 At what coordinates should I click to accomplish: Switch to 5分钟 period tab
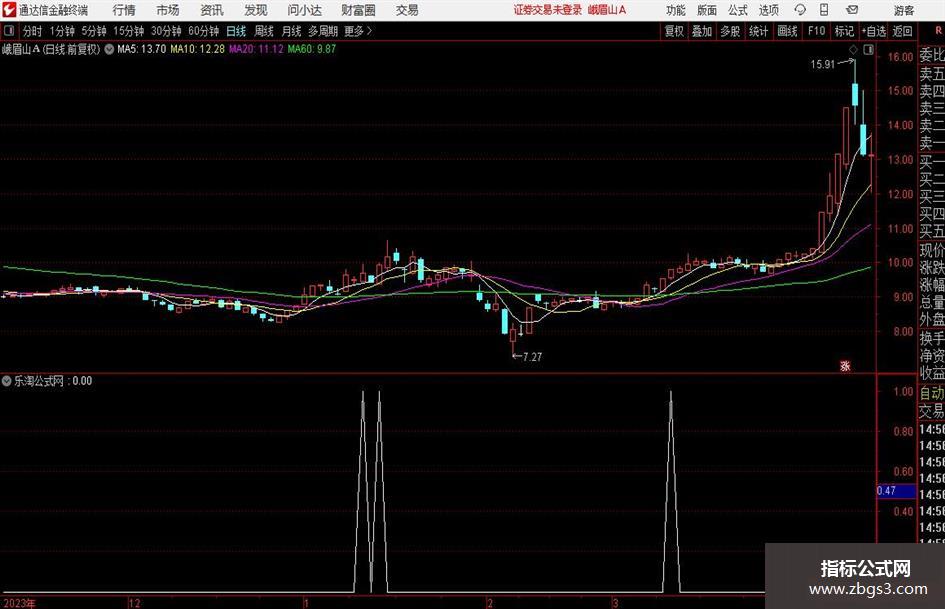94,31
